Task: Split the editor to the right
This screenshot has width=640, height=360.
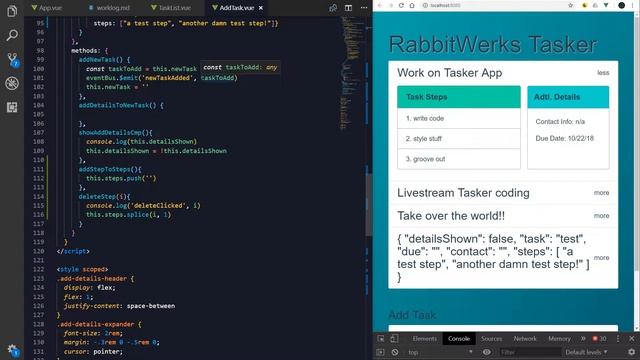Action: [348, 8]
